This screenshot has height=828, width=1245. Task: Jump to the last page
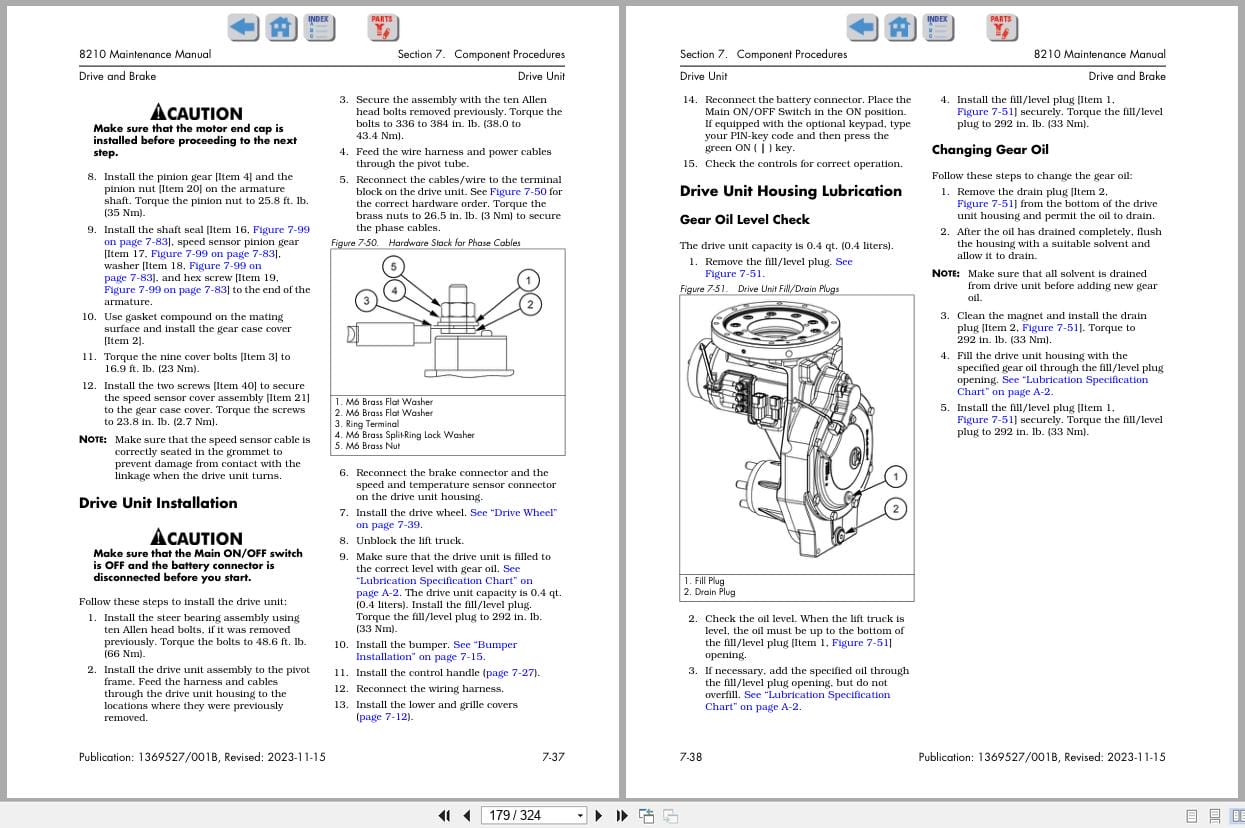pyautogui.click(x=621, y=815)
